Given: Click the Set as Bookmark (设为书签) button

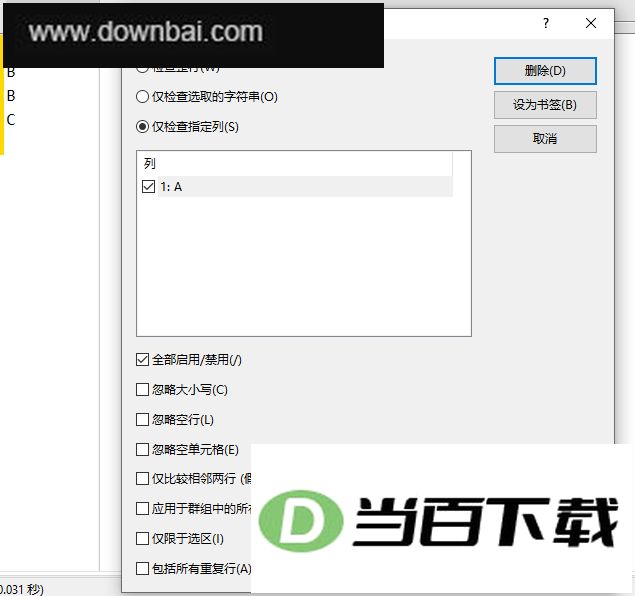Looking at the screenshot, I should 545,105.
